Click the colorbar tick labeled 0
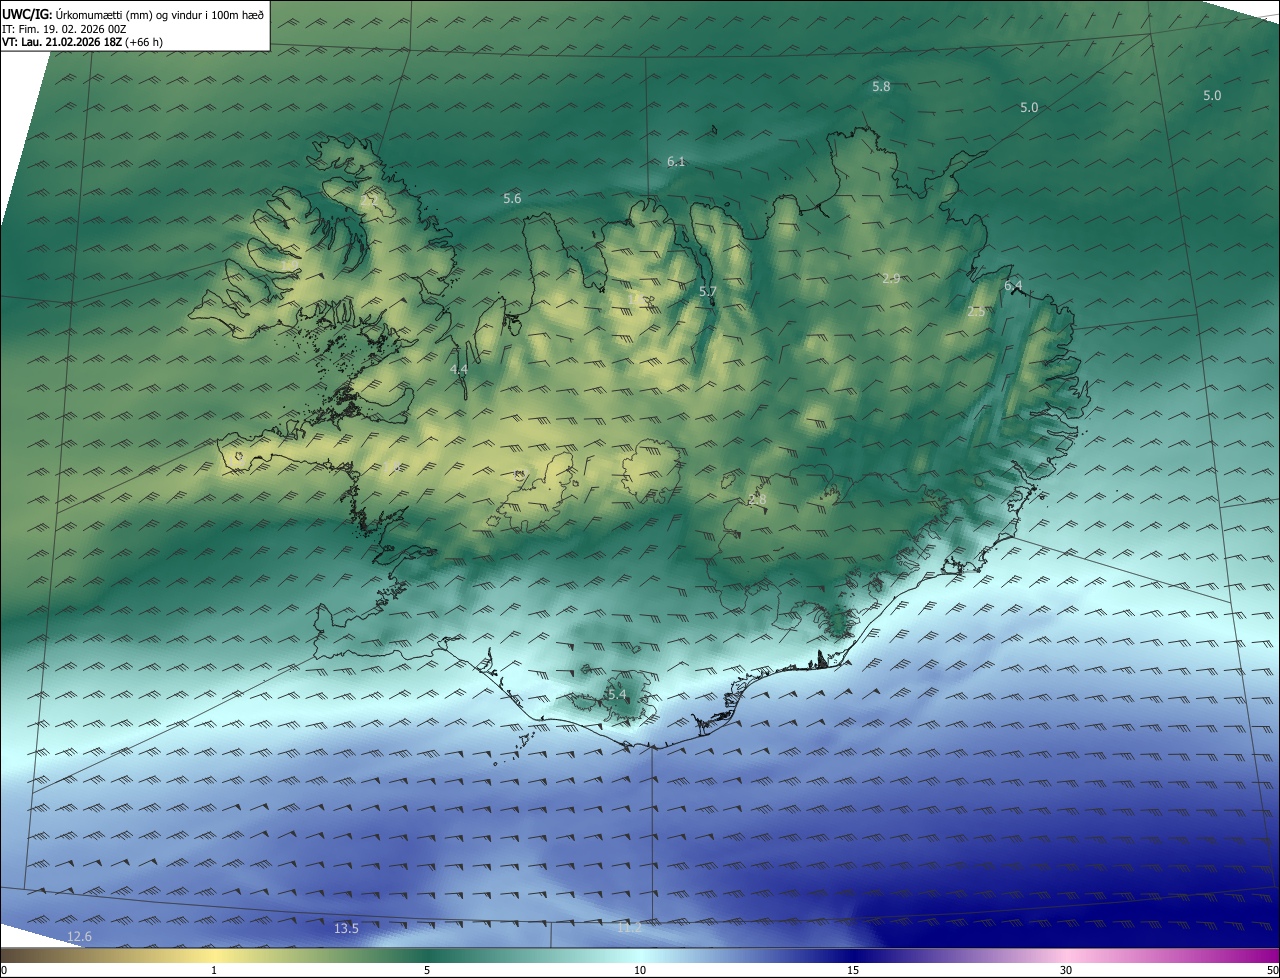 coord(3,970)
